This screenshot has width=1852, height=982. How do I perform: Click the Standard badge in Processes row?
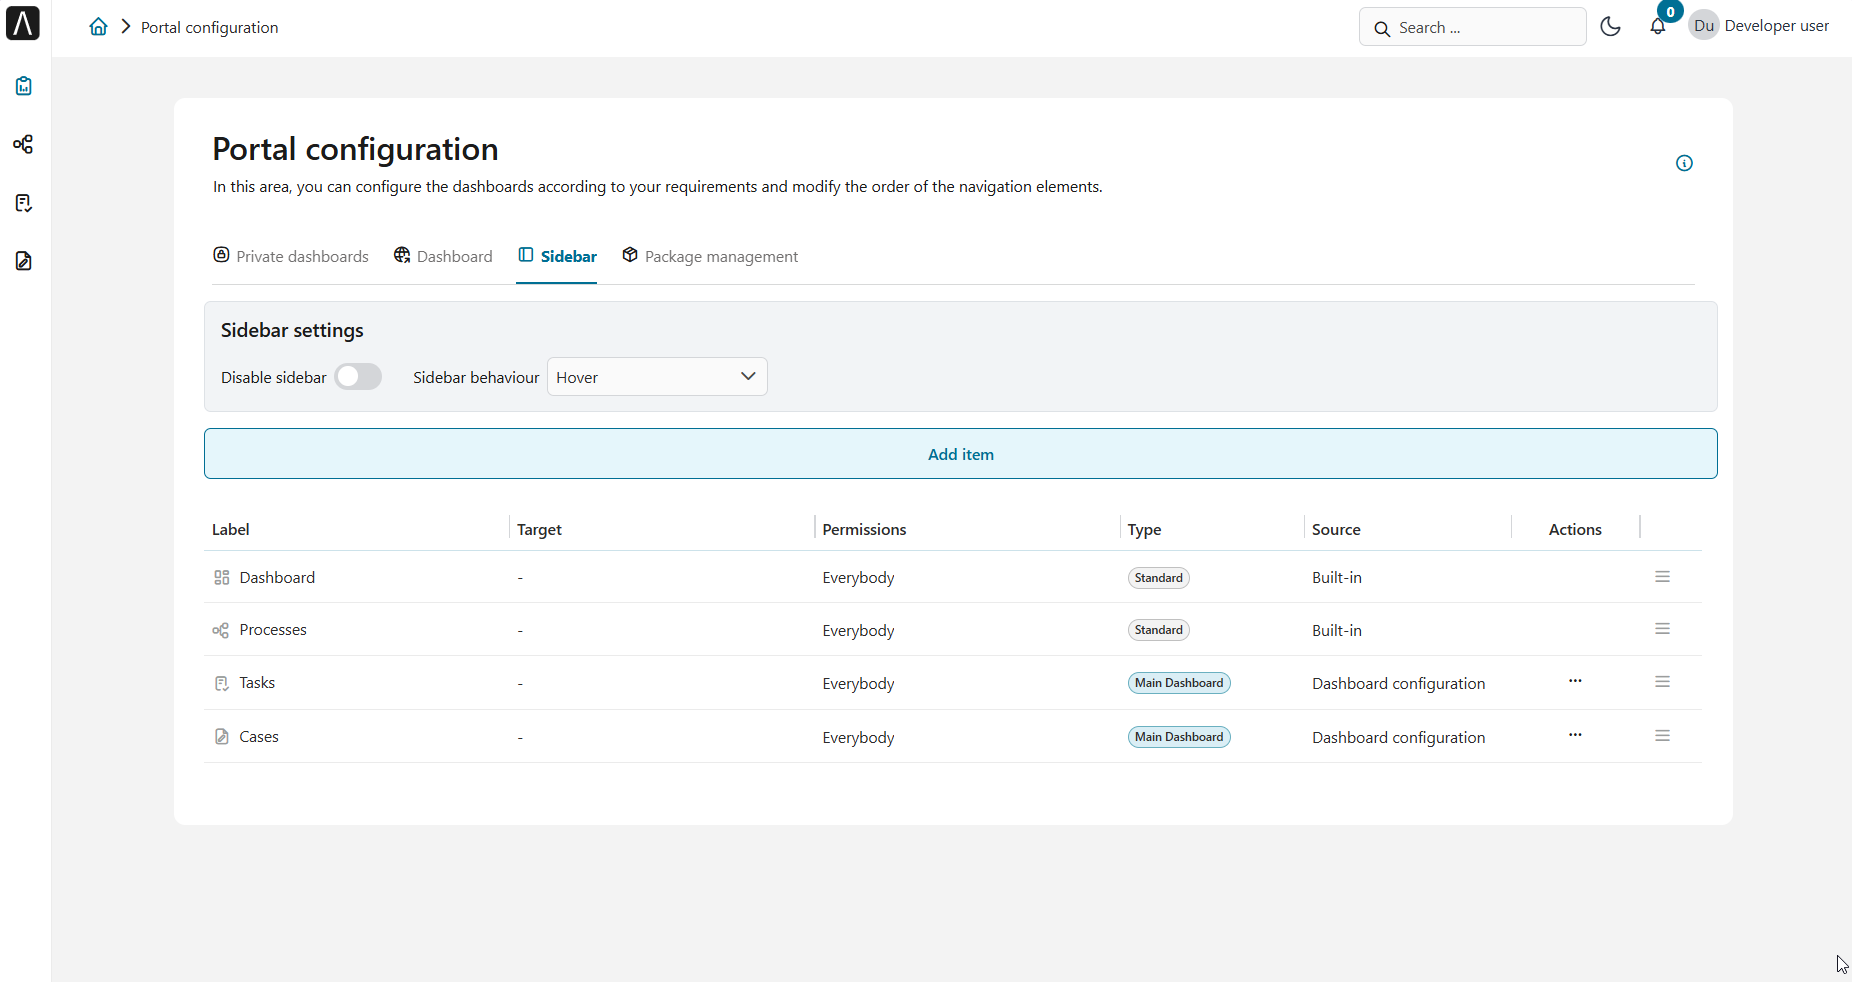(x=1159, y=630)
